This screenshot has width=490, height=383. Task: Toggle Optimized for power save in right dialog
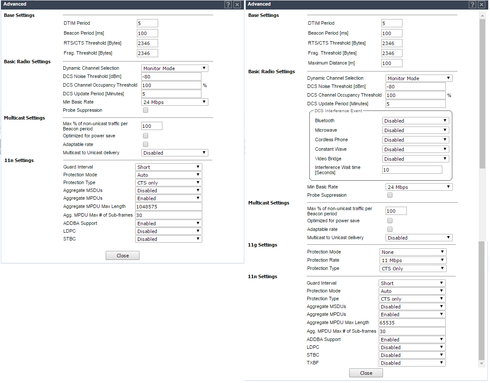[x=390, y=221]
